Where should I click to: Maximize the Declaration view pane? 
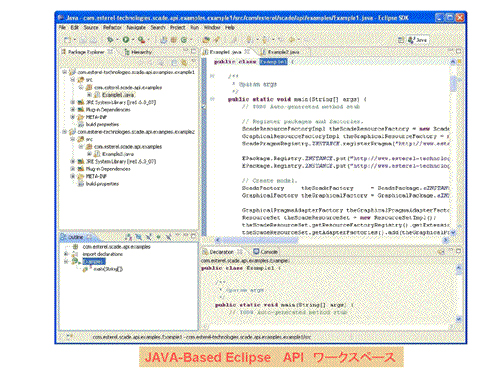(459, 251)
